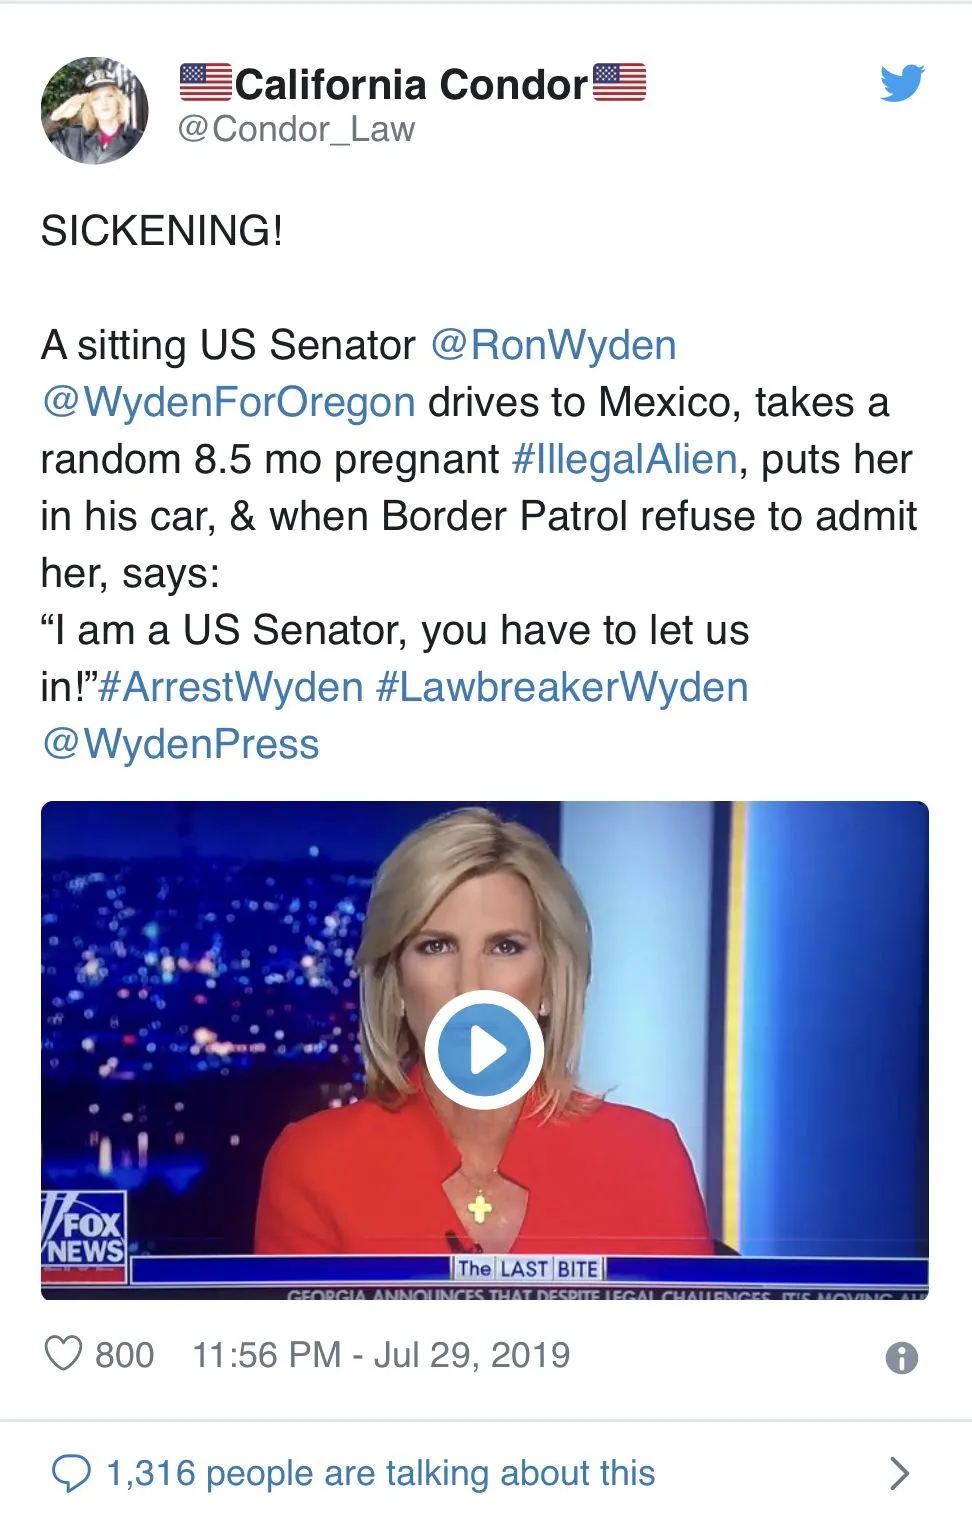Play the embedded Fox News video
Screen dimensions: 972x1515
485,1050
